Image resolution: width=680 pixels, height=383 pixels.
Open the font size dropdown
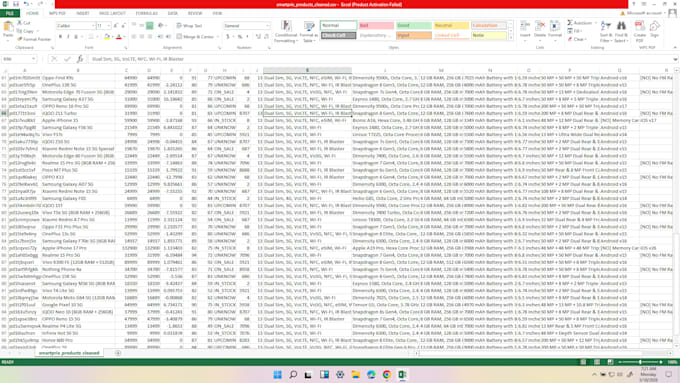coord(108,26)
